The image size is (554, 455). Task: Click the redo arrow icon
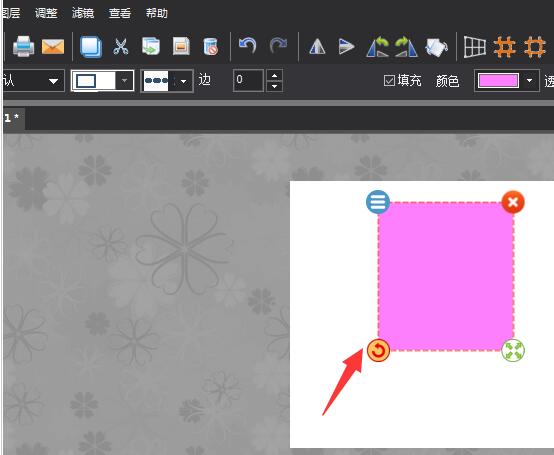tap(278, 46)
